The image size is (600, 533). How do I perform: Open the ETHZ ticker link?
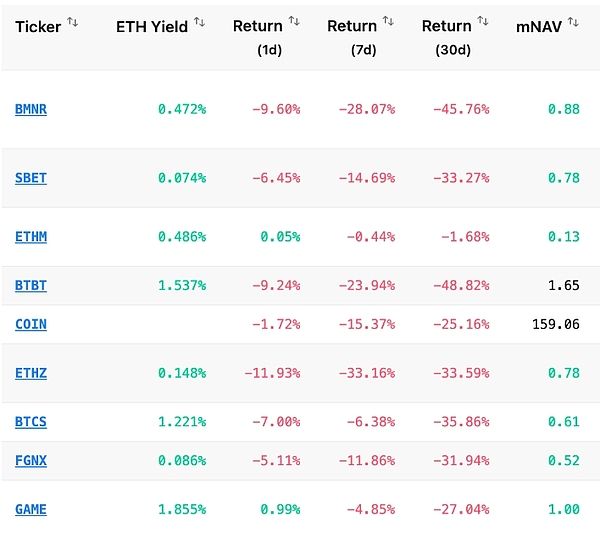(x=31, y=373)
